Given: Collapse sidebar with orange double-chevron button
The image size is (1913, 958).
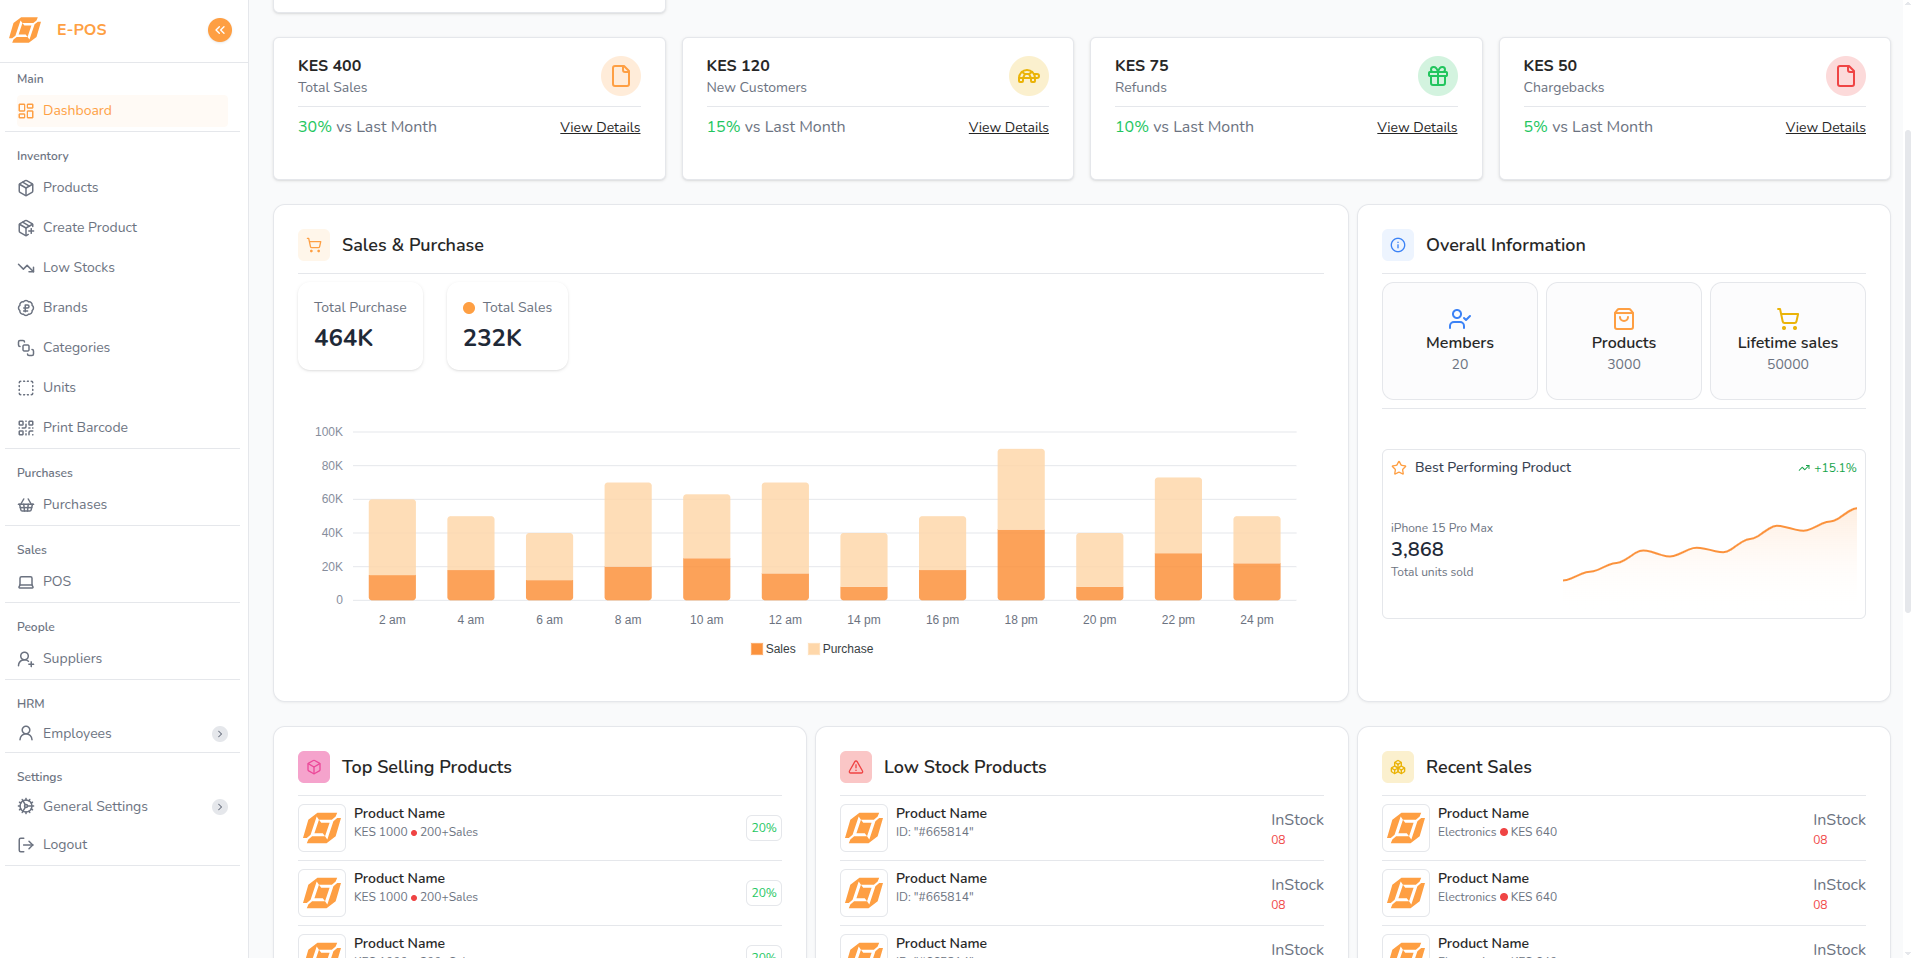Looking at the screenshot, I should pyautogui.click(x=220, y=30).
